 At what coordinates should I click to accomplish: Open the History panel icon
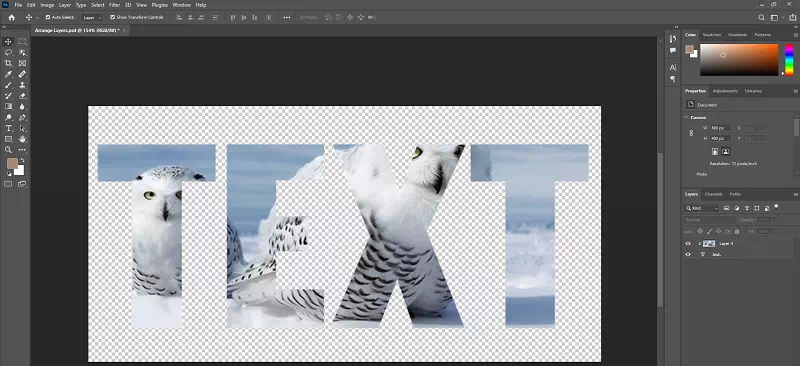673,39
